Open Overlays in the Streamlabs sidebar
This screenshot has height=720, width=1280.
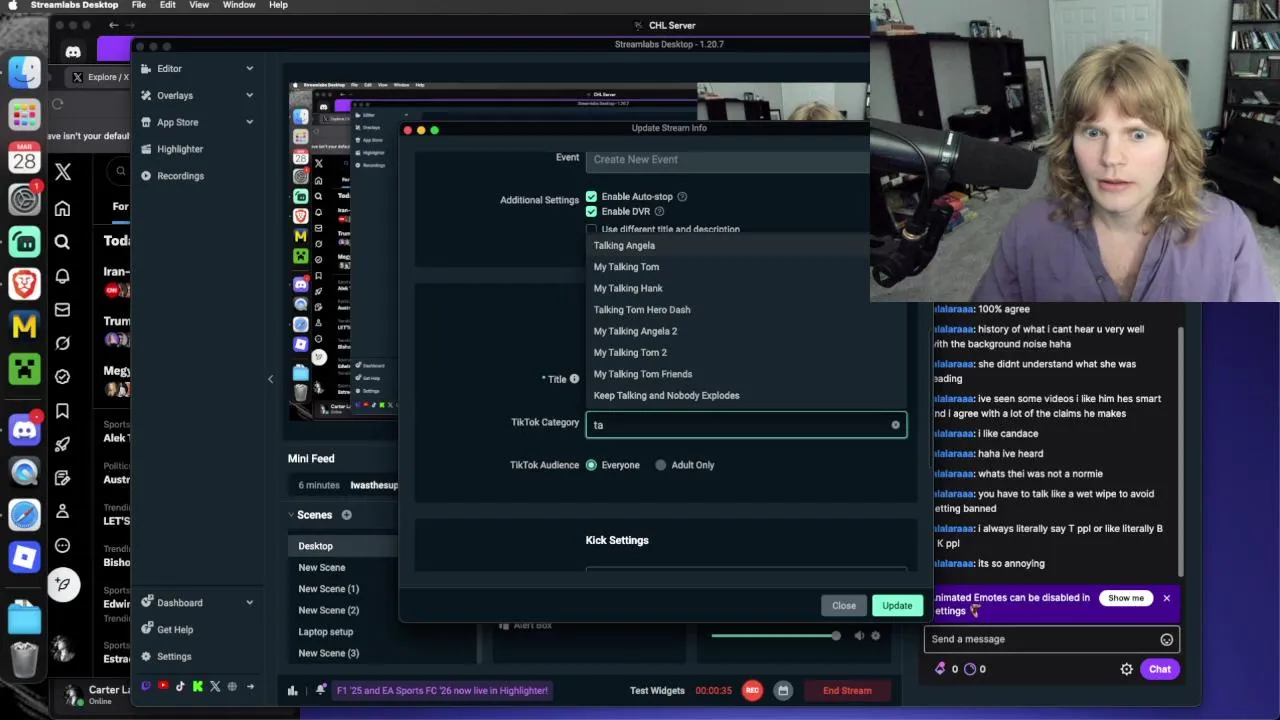[175, 95]
